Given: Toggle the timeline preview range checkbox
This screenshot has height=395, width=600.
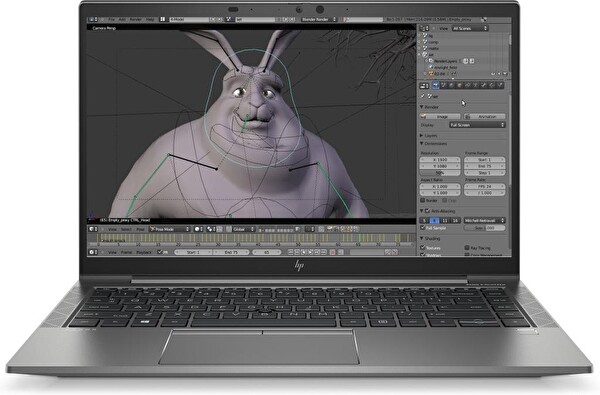Looking at the screenshot, I should point(160,252).
